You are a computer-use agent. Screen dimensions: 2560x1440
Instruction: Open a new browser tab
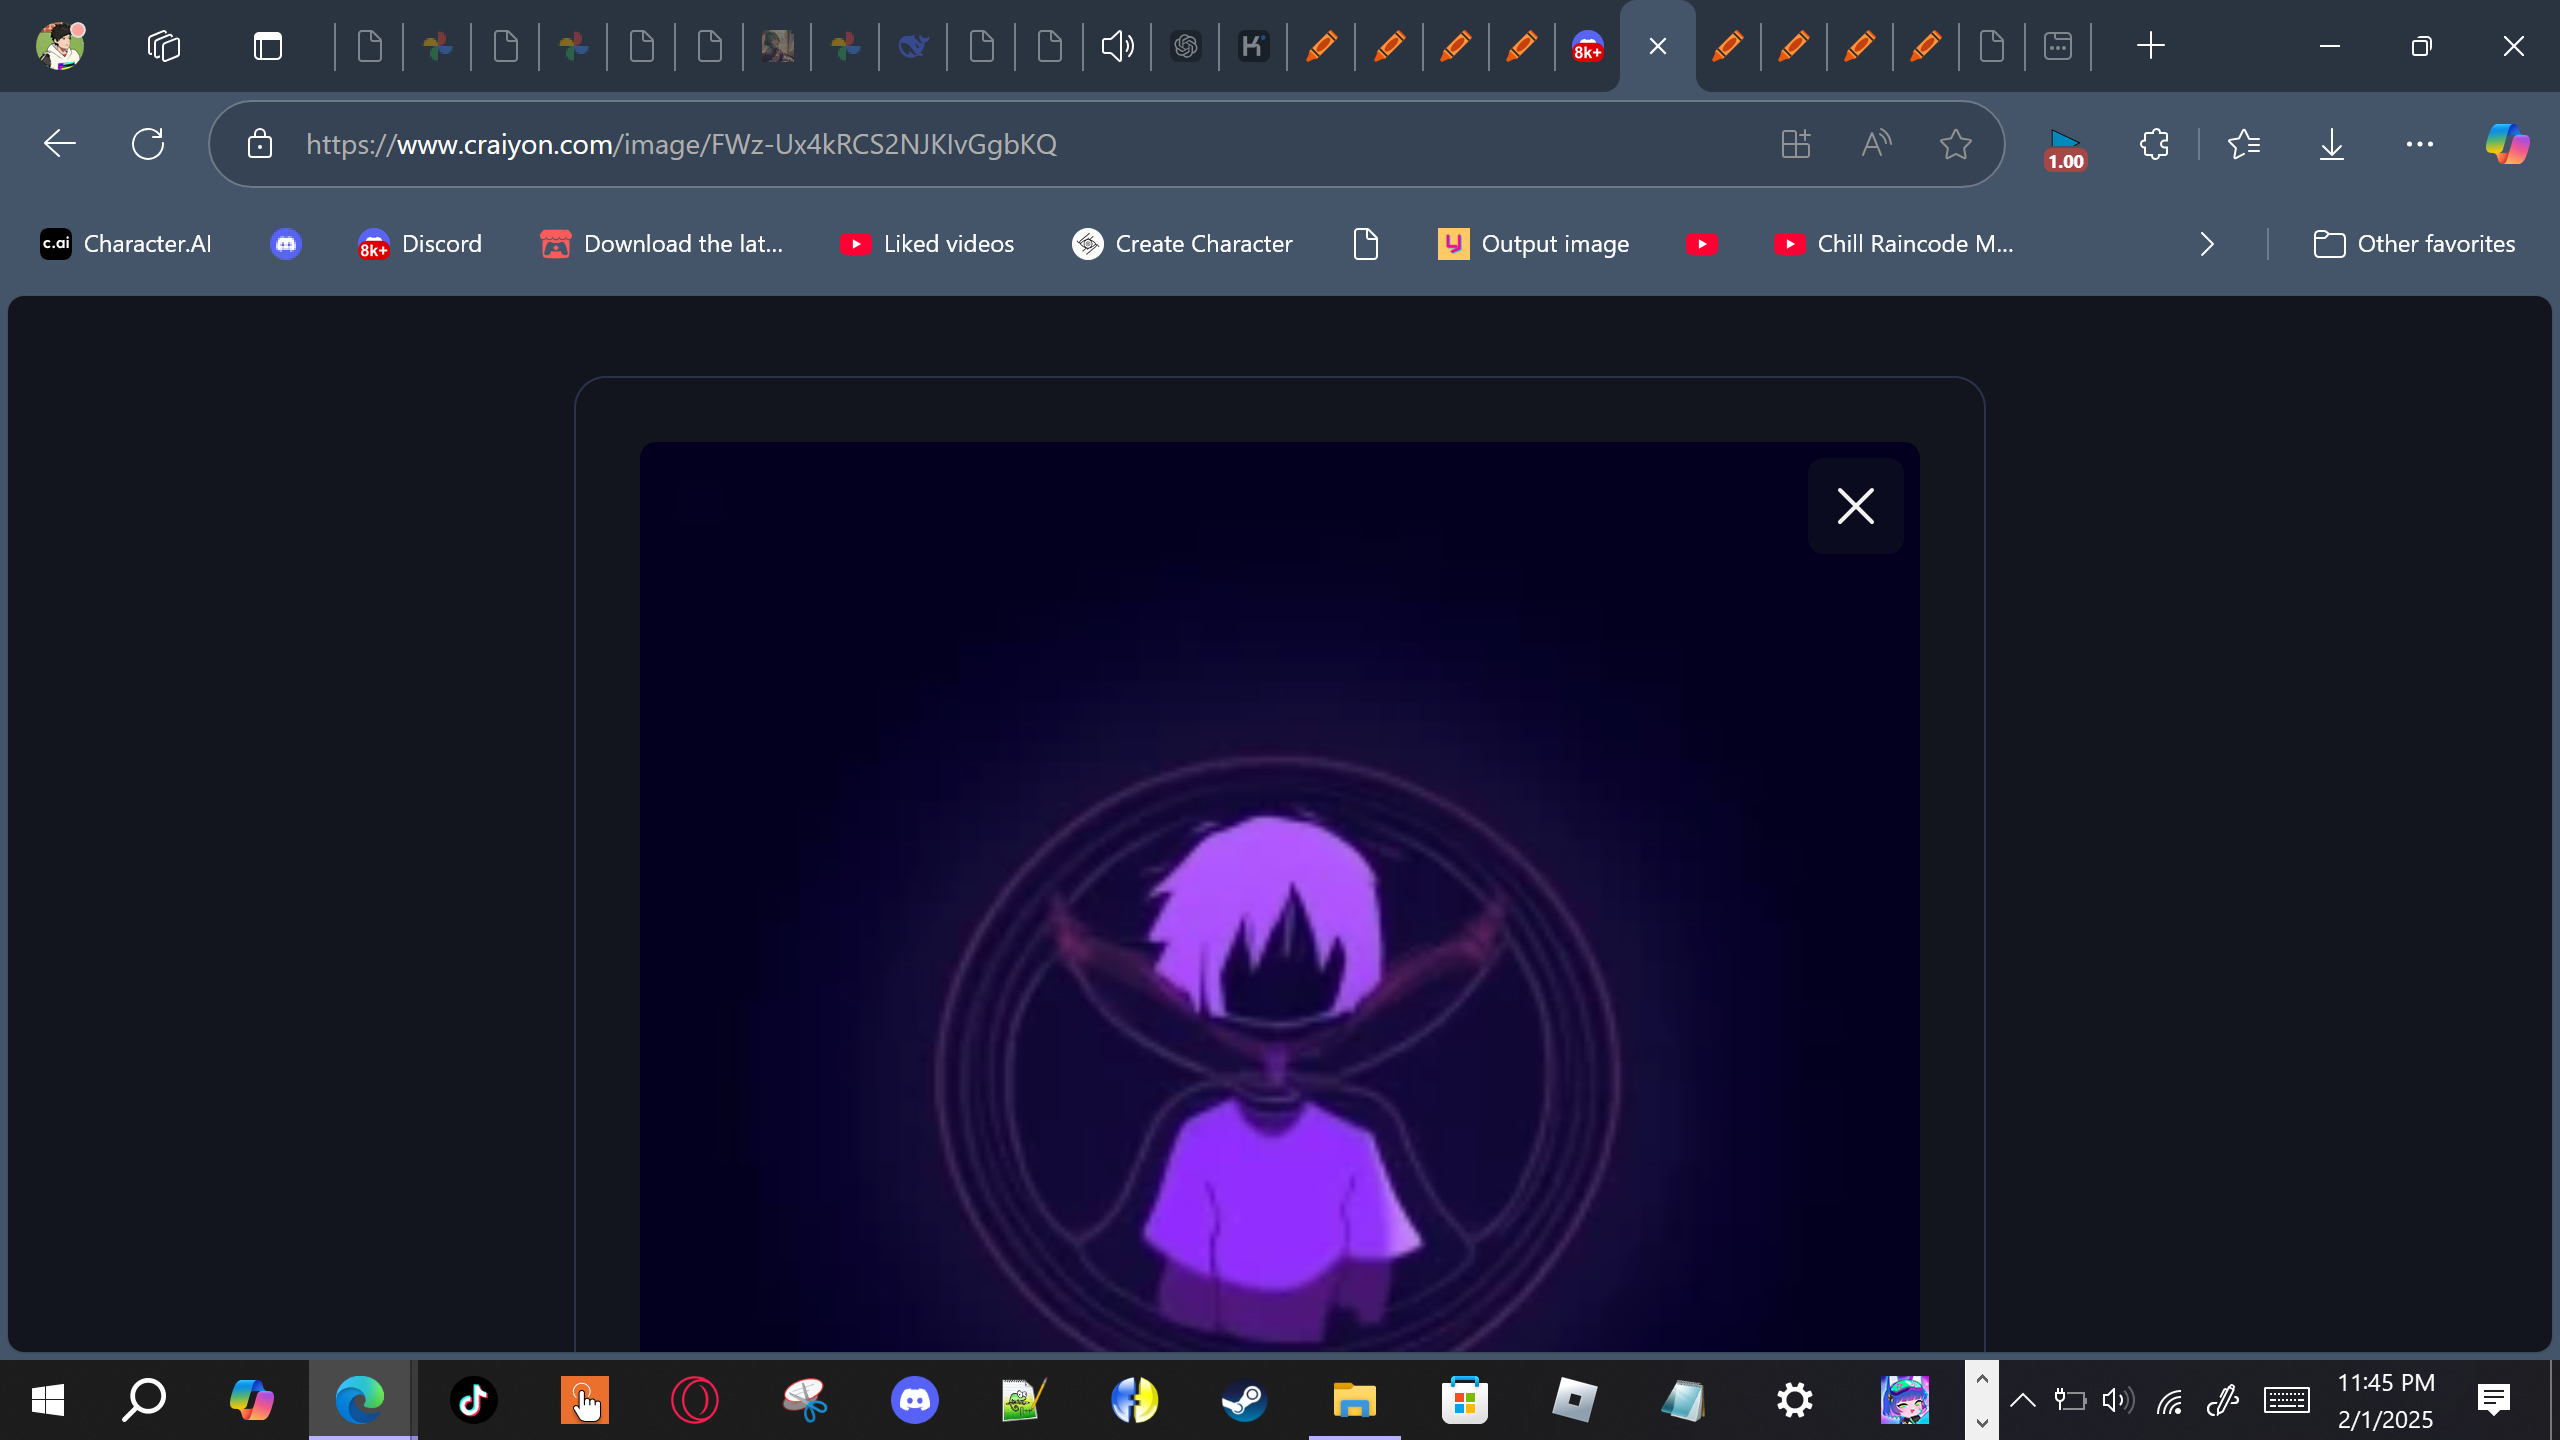2150,46
